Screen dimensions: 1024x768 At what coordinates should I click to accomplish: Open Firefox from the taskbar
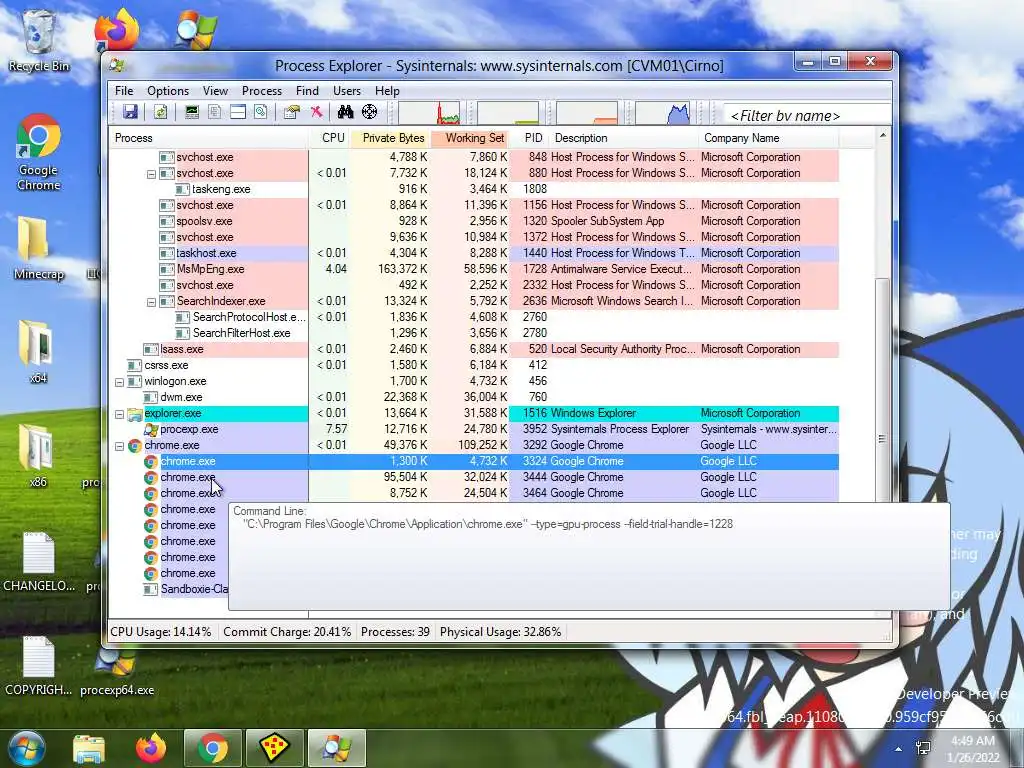point(151,748)
